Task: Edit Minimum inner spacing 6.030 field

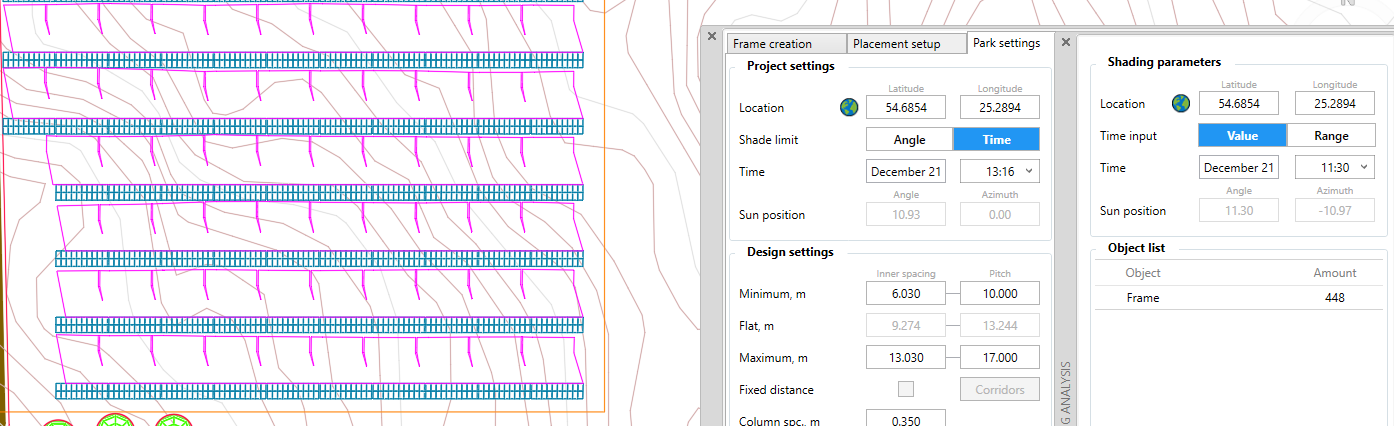Action: (906, 293)
